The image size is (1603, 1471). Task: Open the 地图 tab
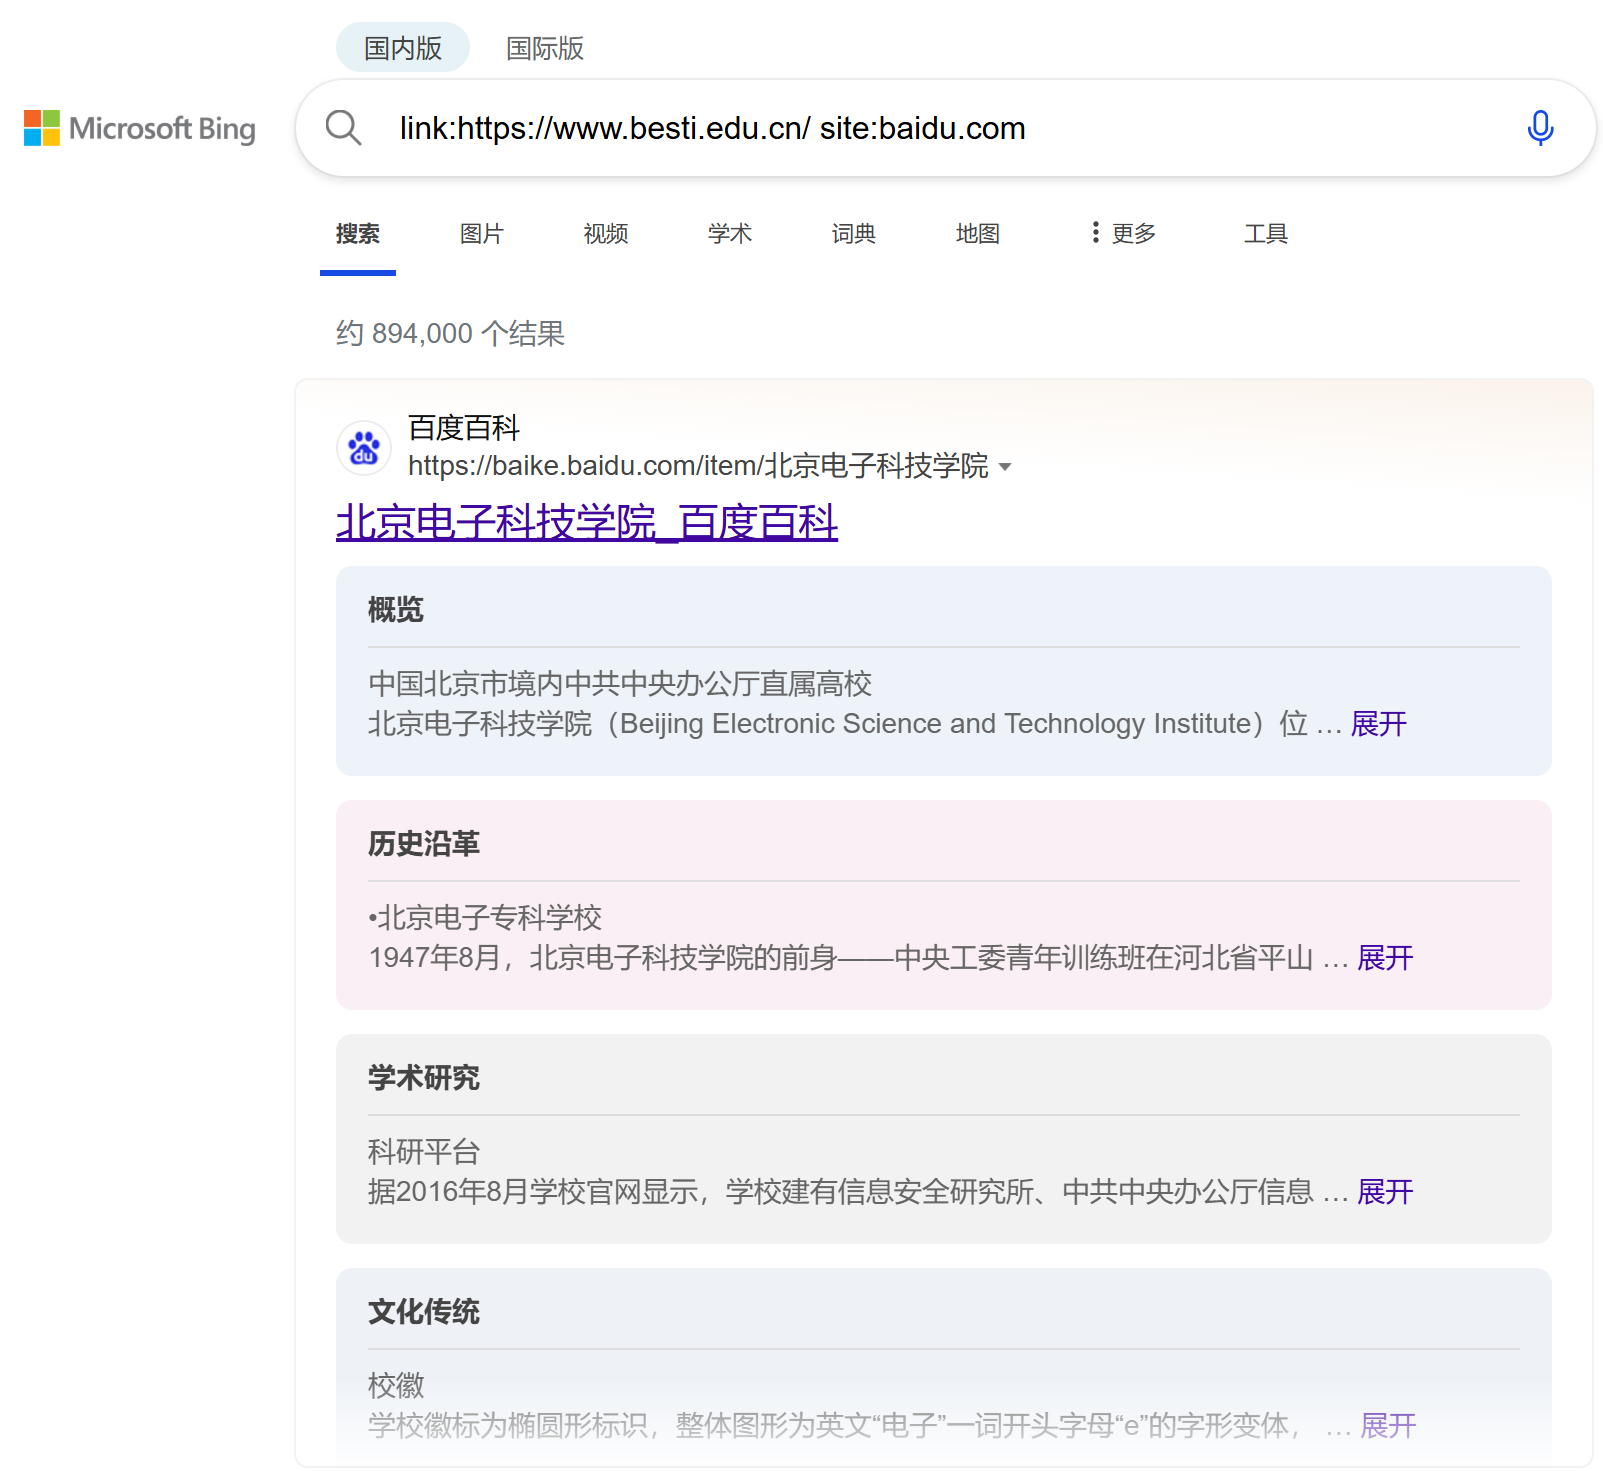978,233
